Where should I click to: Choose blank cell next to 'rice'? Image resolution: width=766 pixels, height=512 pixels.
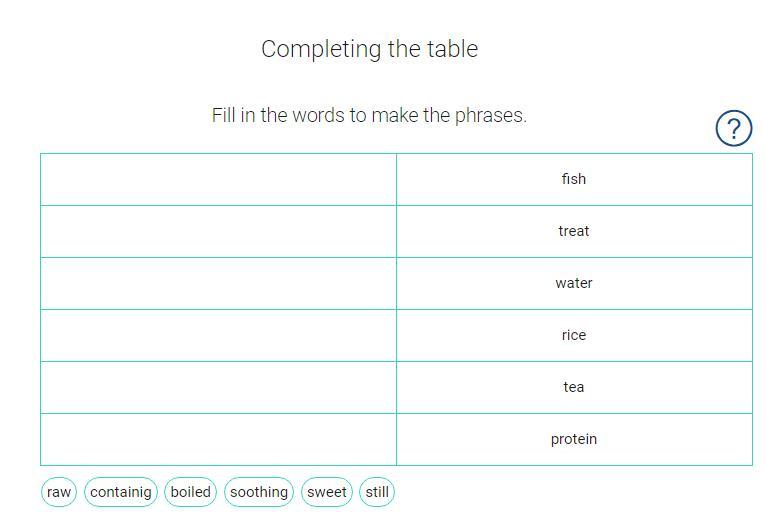(218, 336)
